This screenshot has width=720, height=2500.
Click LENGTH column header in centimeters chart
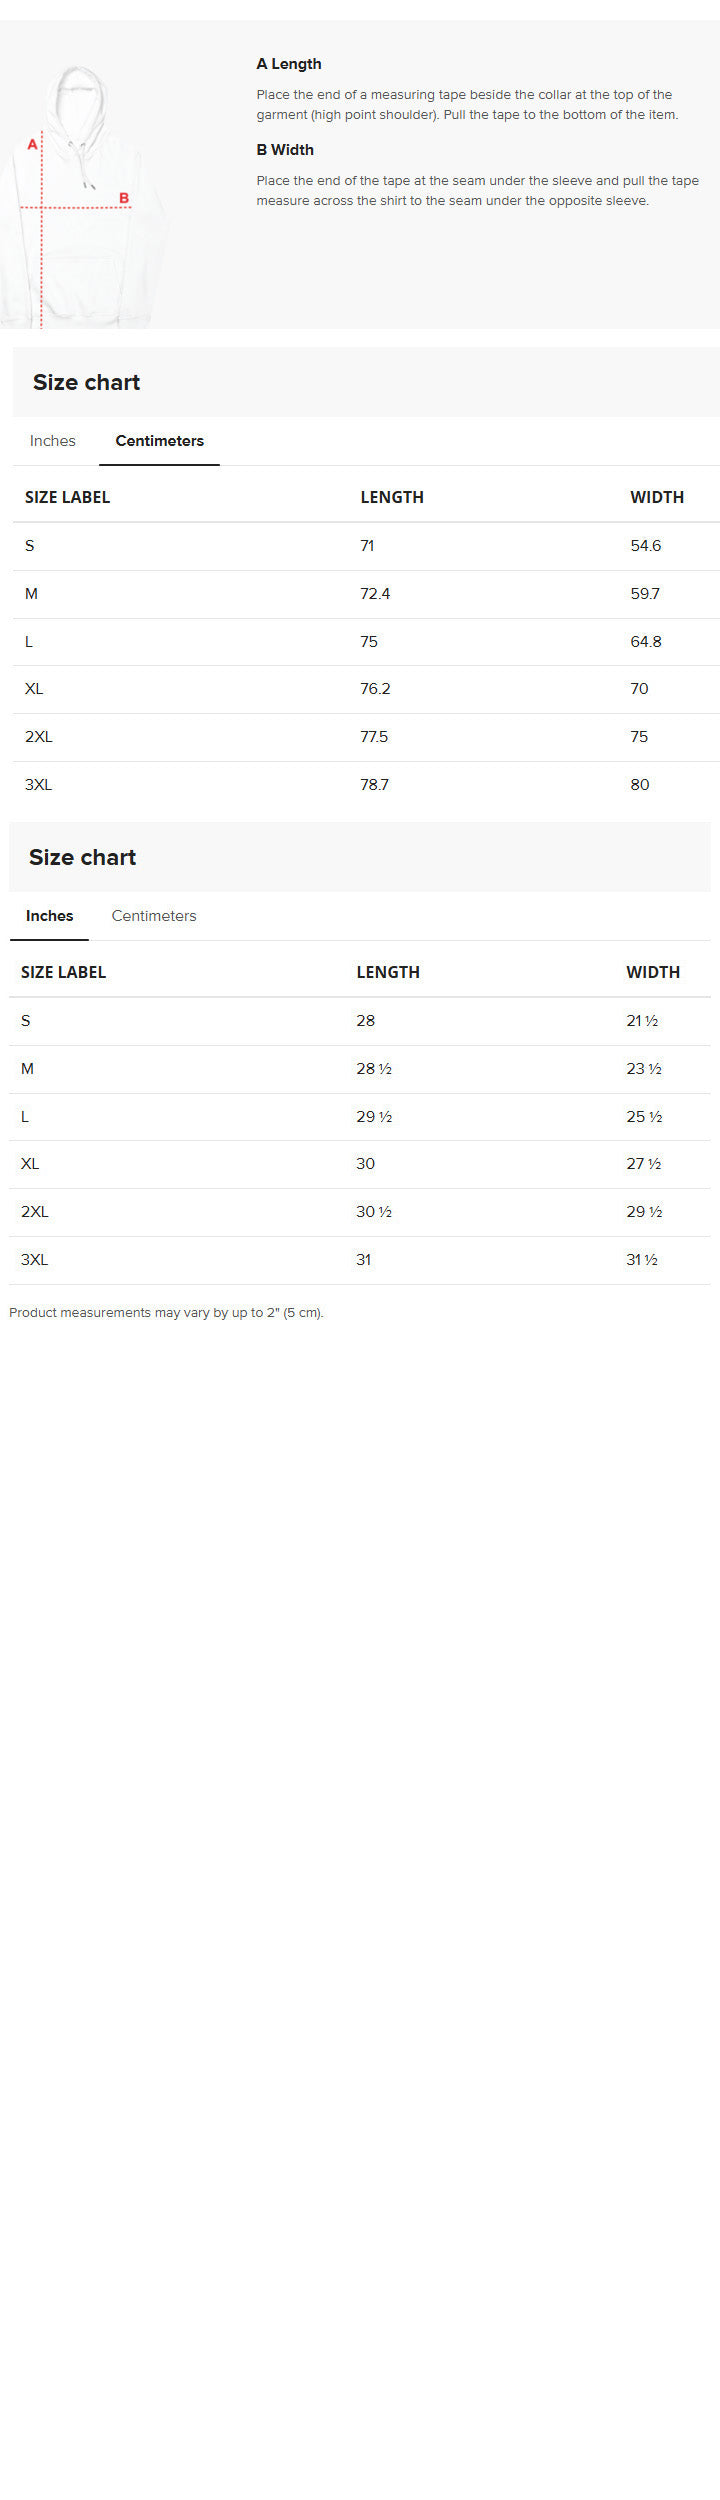tap(392, 497)
